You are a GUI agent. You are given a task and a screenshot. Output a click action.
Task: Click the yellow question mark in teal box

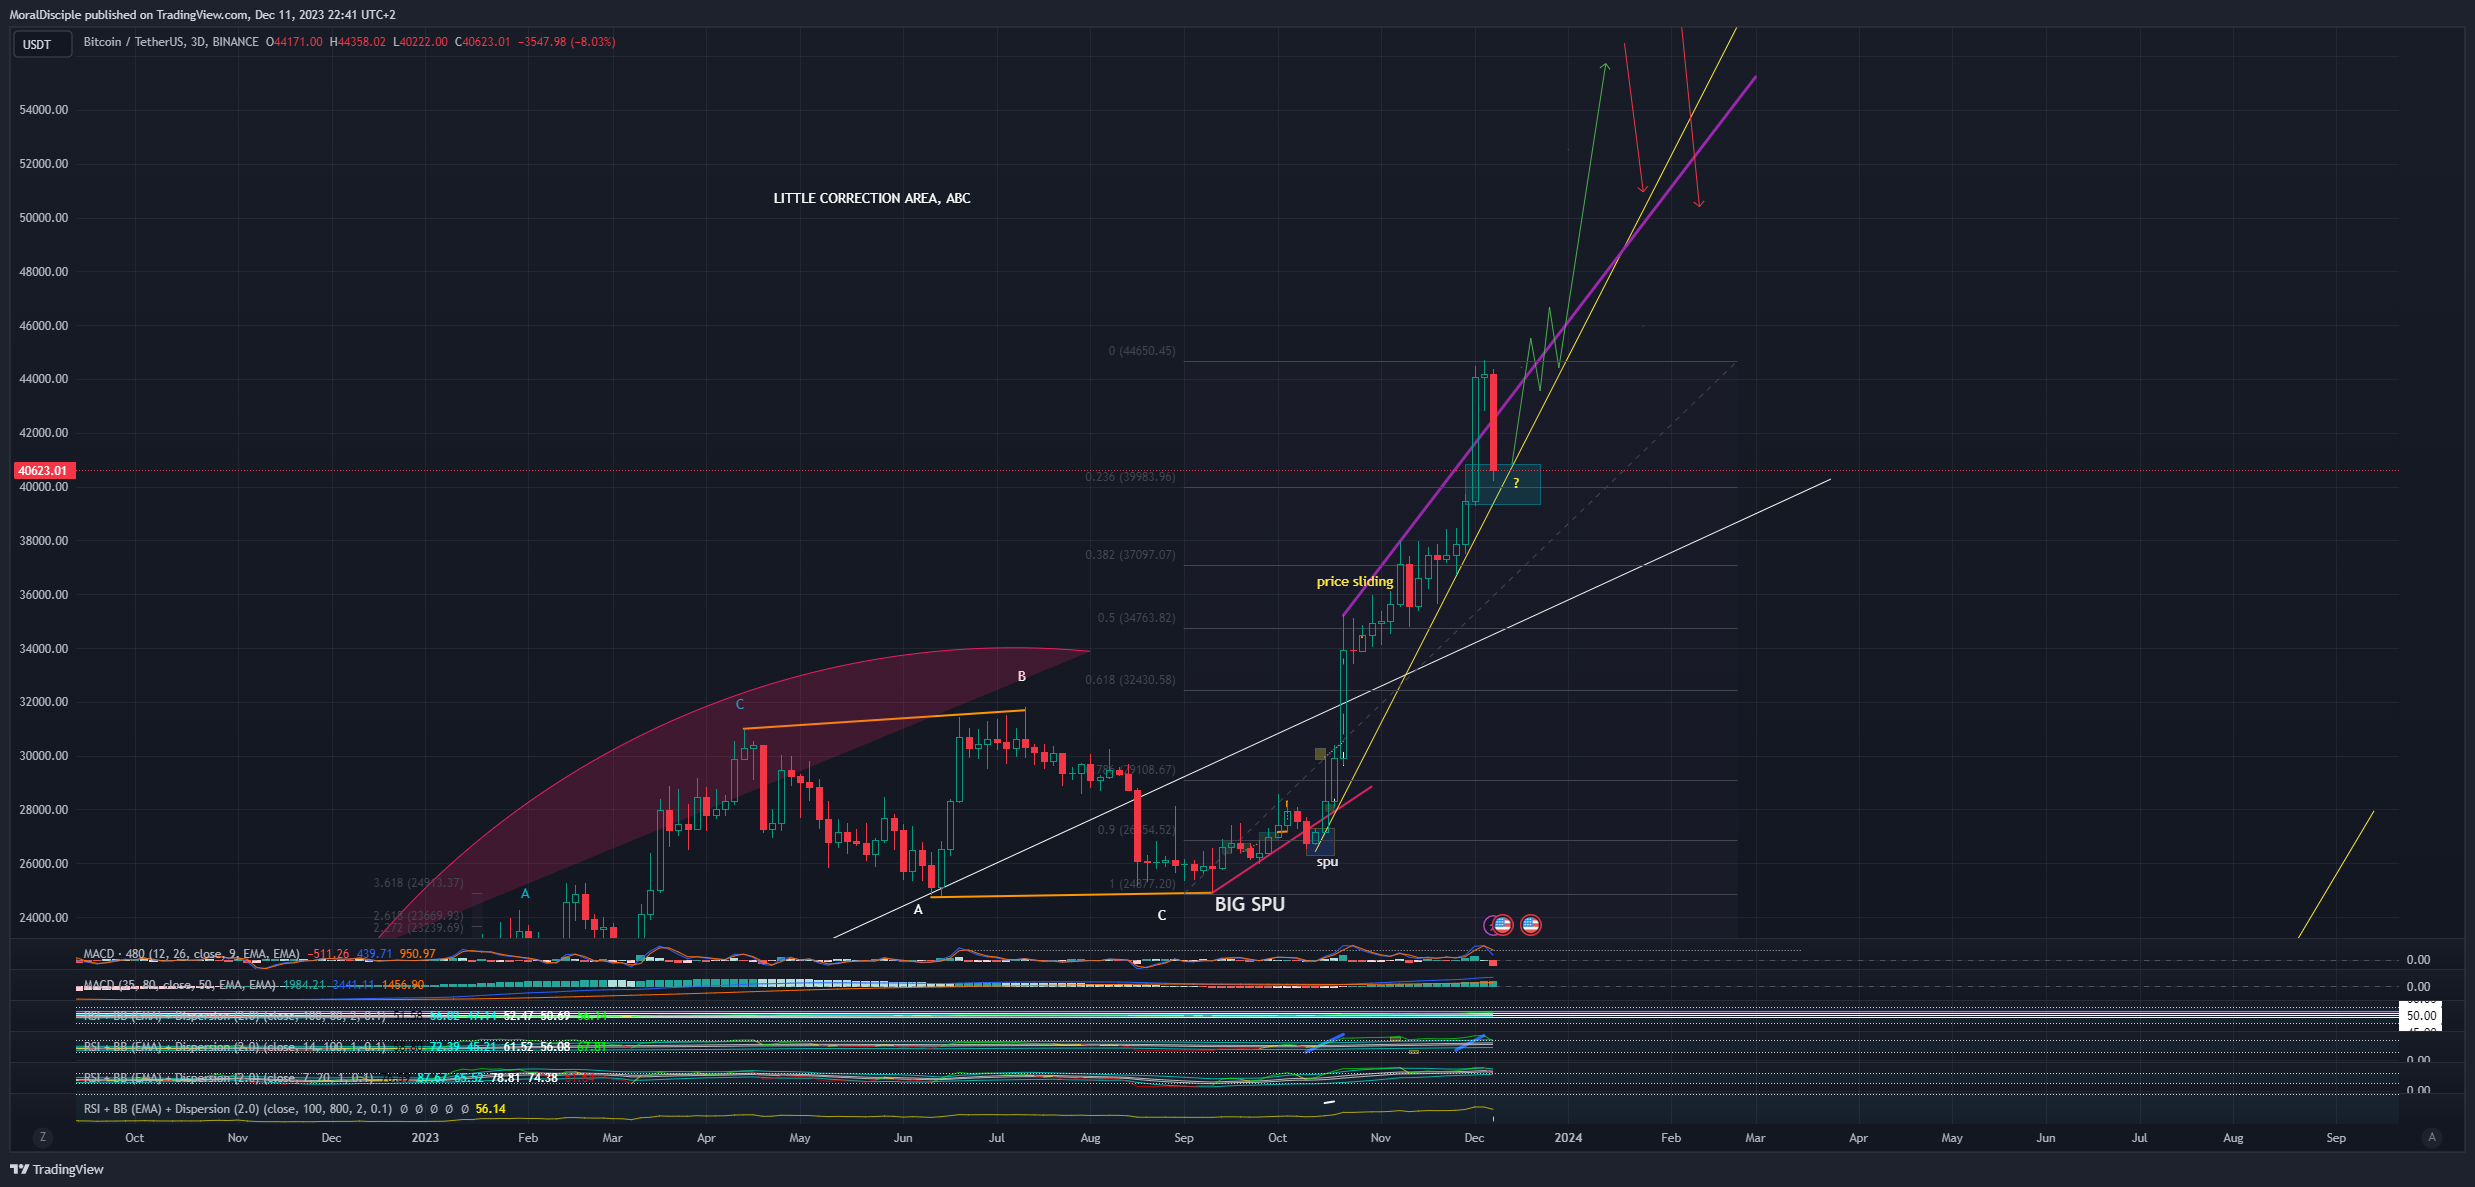1516,483
